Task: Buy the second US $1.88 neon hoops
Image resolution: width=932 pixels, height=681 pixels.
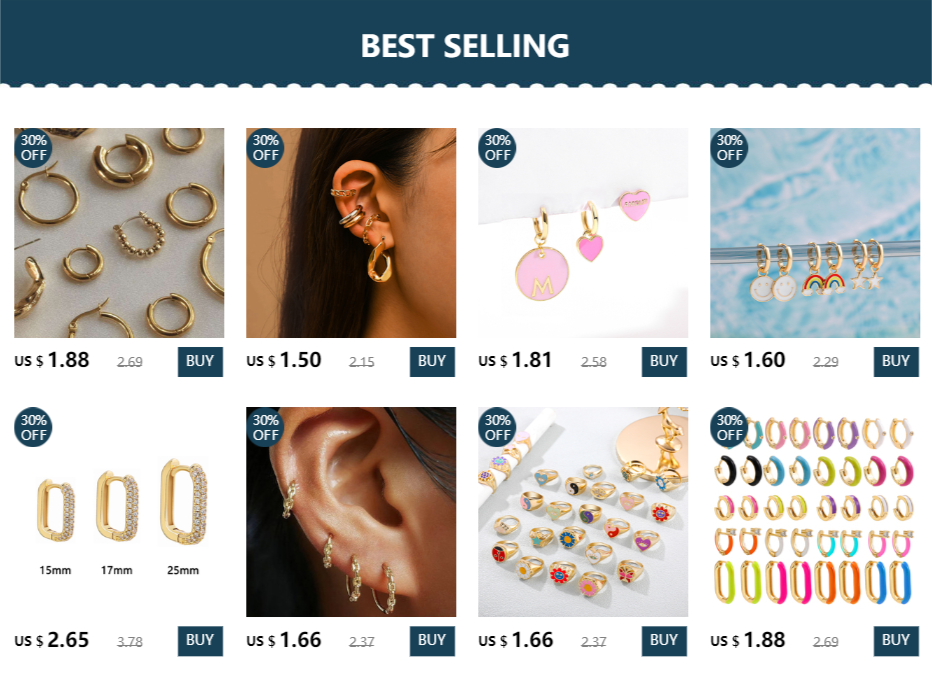Action: coord(896,641)
